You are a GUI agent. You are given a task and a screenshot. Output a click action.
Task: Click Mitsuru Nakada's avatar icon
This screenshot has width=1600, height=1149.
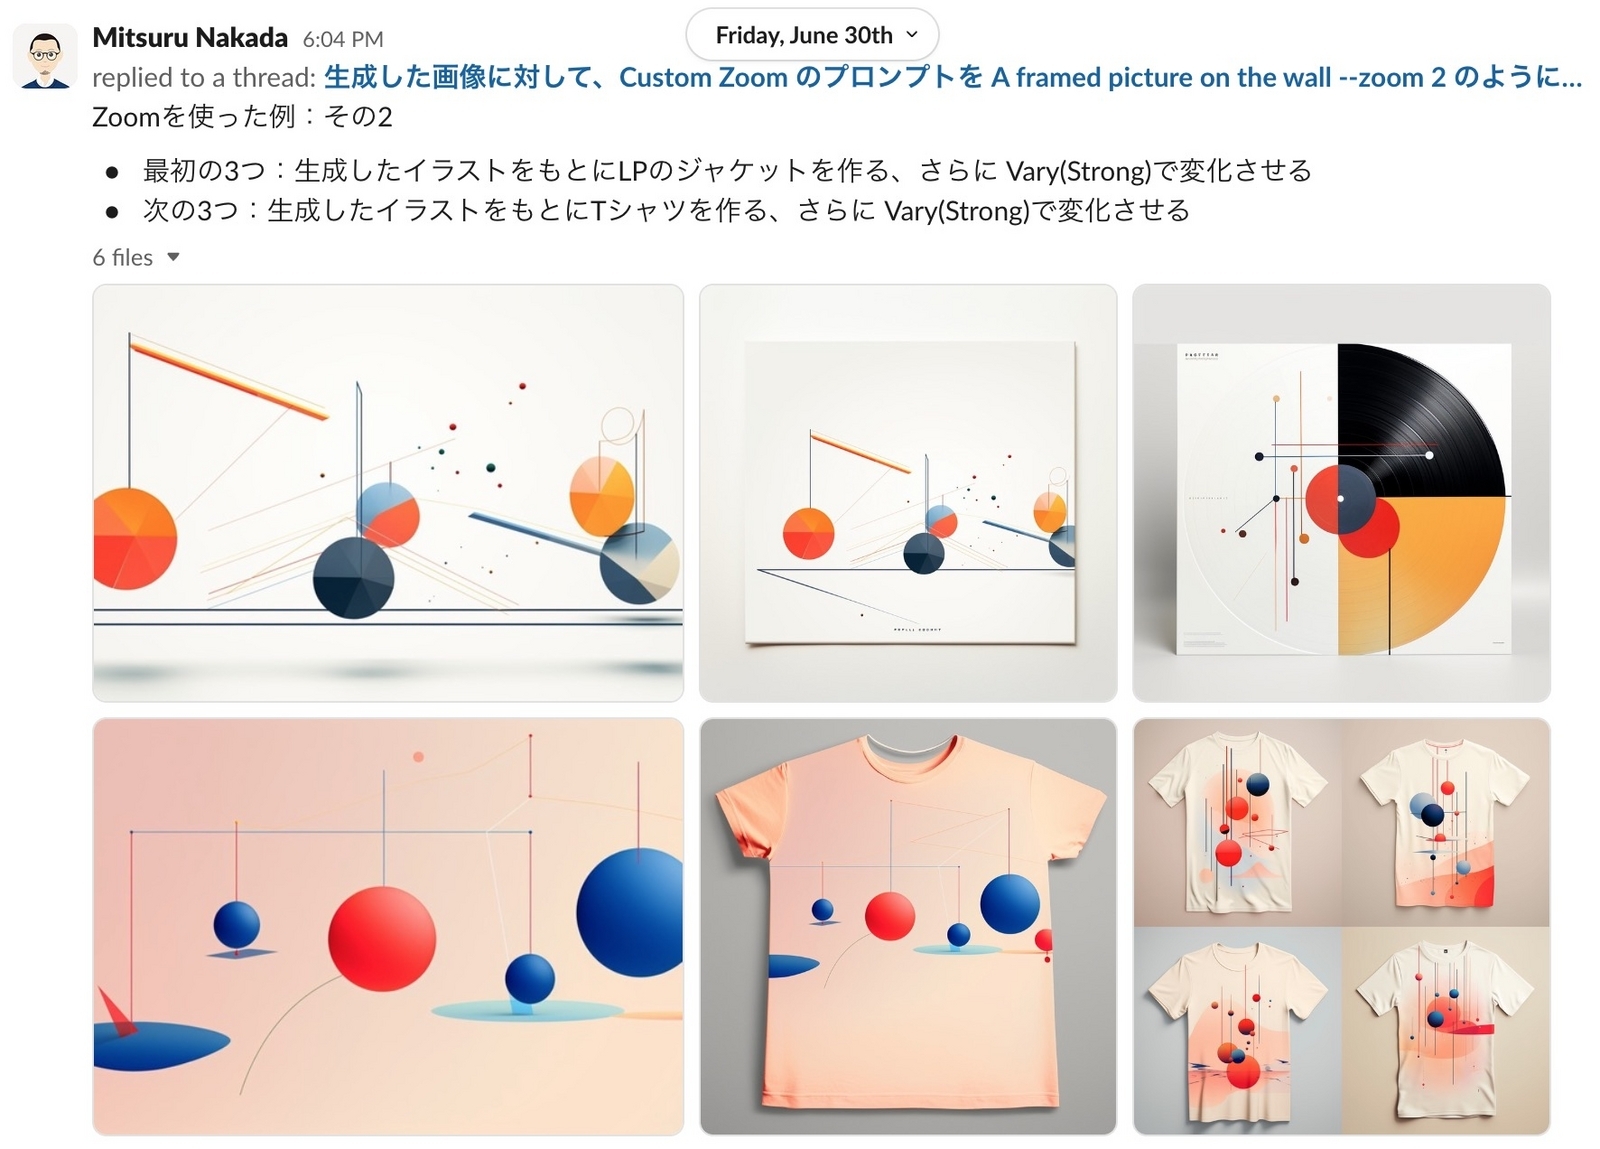(45, 57)
